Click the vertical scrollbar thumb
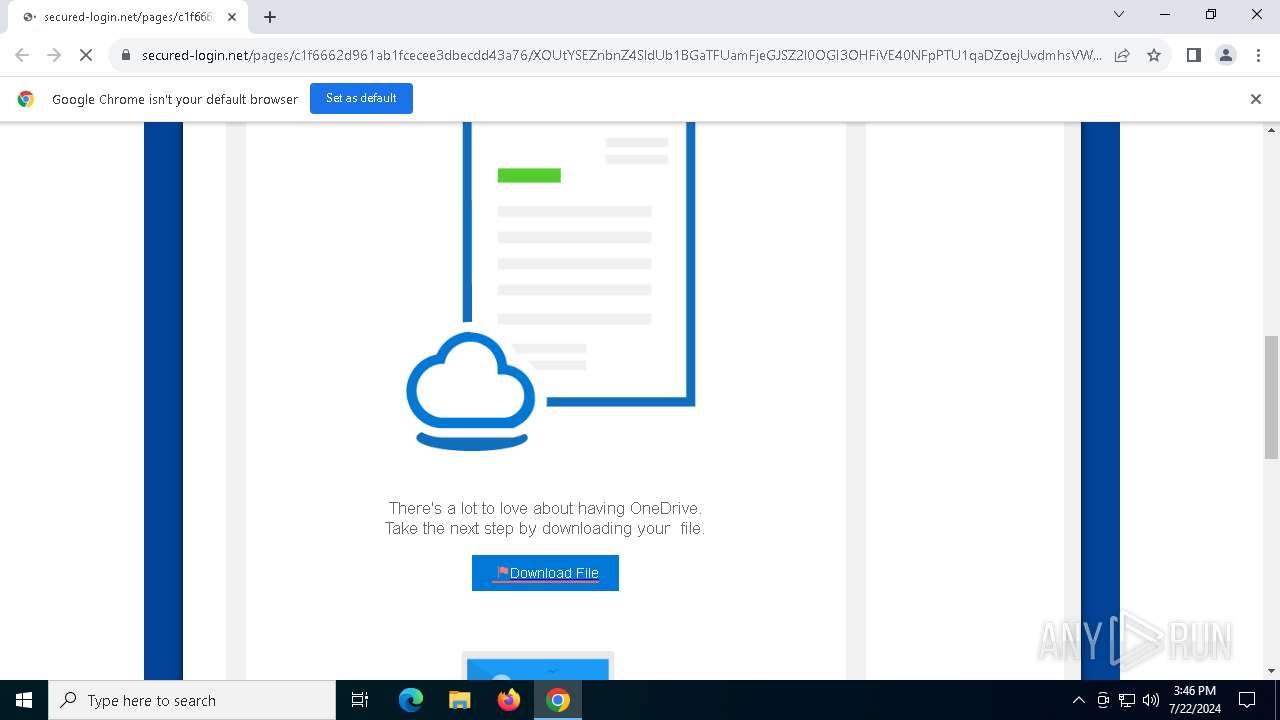 click(x=1271, y=397)
